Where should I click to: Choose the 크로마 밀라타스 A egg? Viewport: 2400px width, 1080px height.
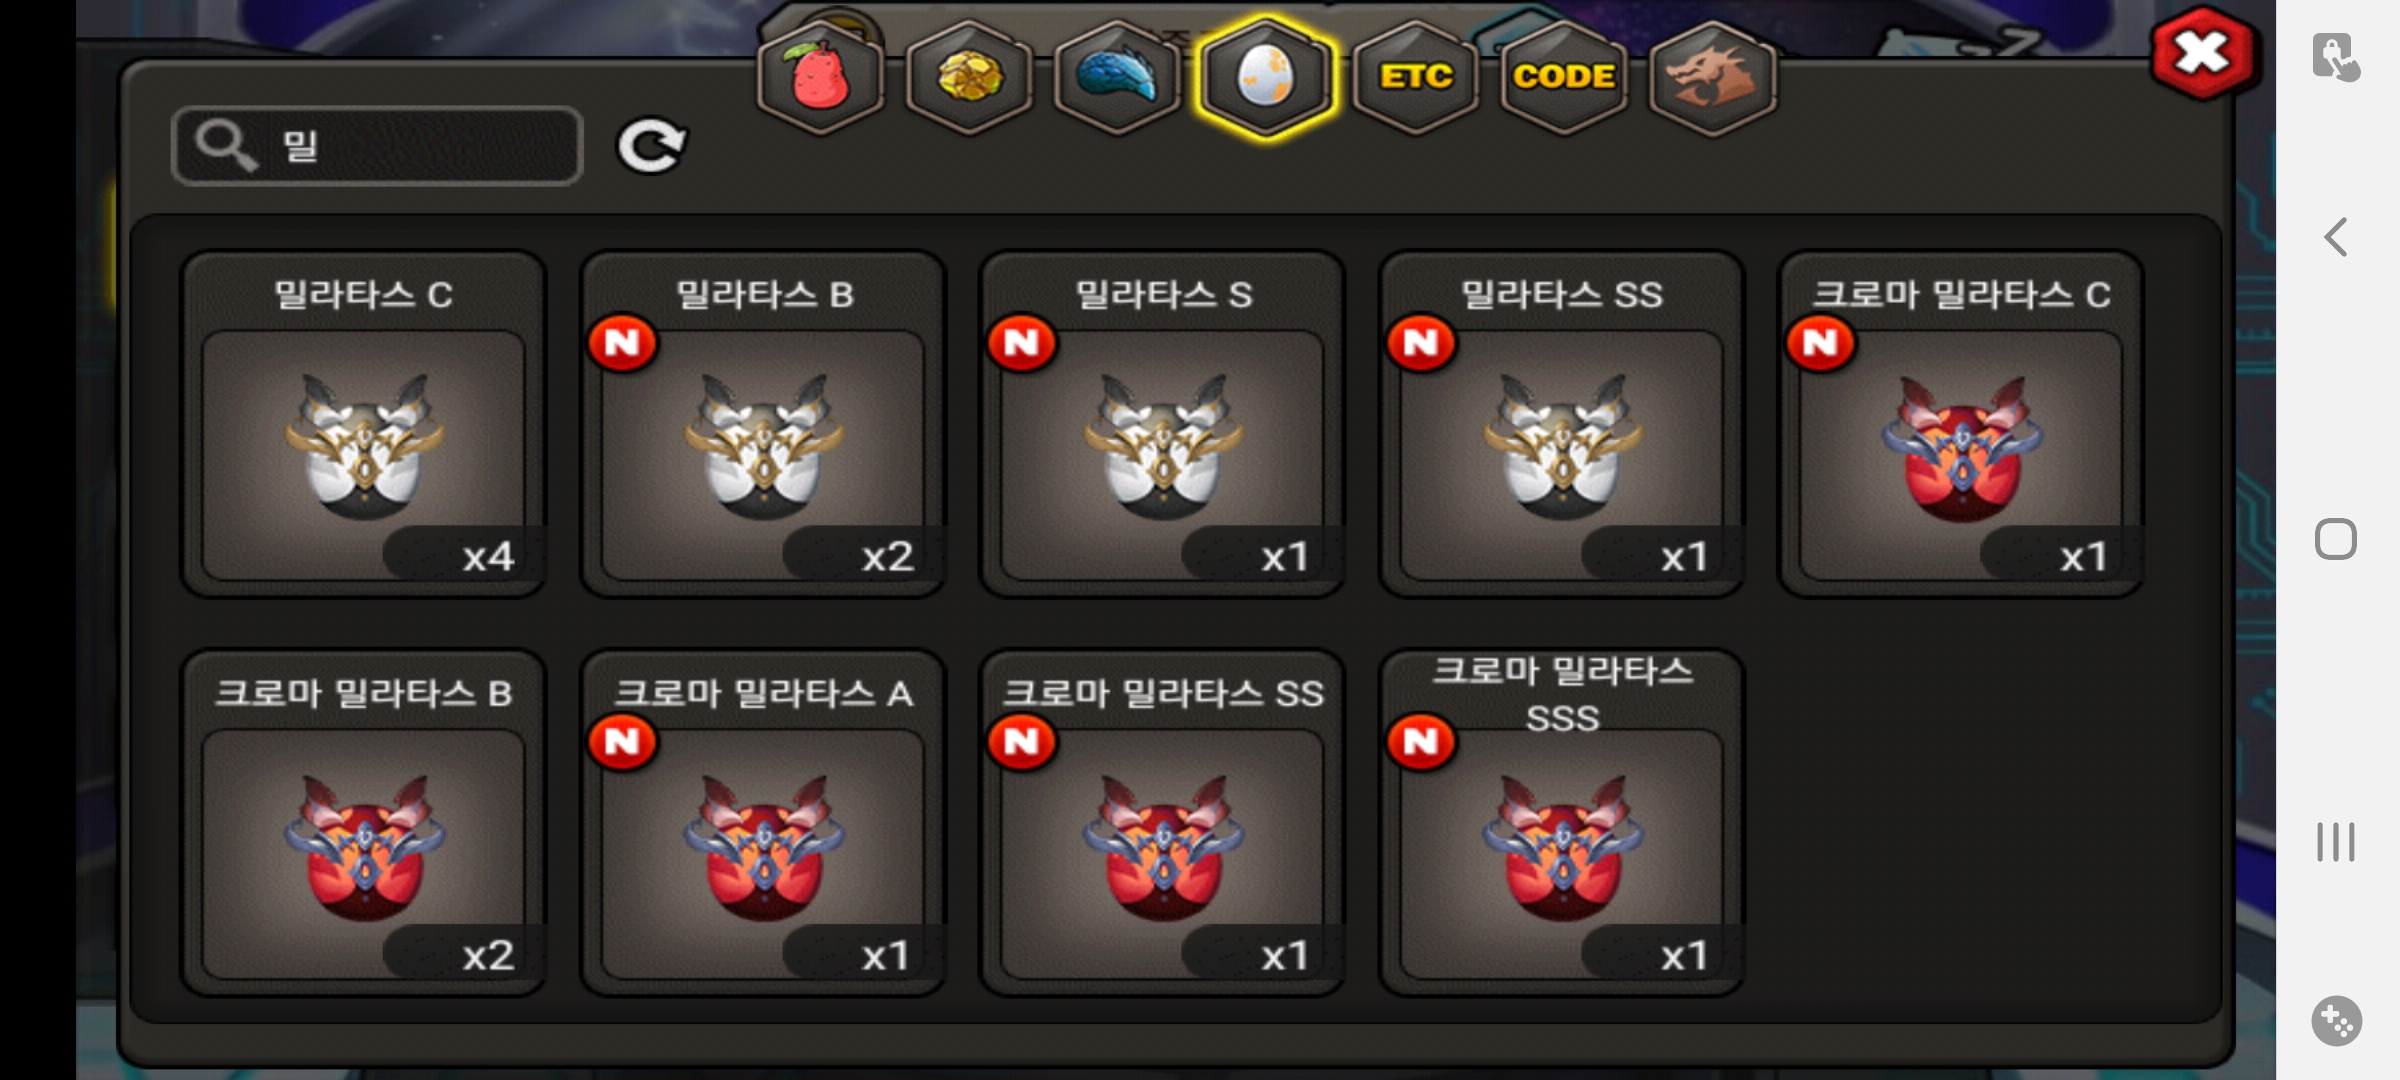click(763, 823)
